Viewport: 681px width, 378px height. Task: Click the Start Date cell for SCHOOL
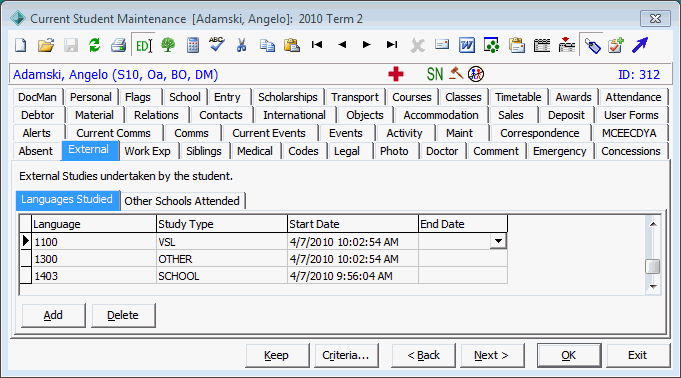[353, 276]
